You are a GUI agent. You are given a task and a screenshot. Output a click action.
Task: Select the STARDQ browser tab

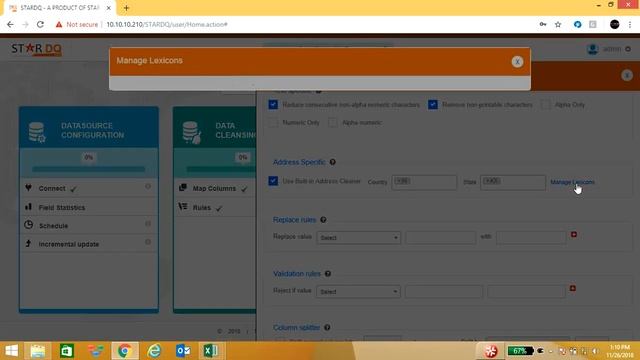coord(60,8)
